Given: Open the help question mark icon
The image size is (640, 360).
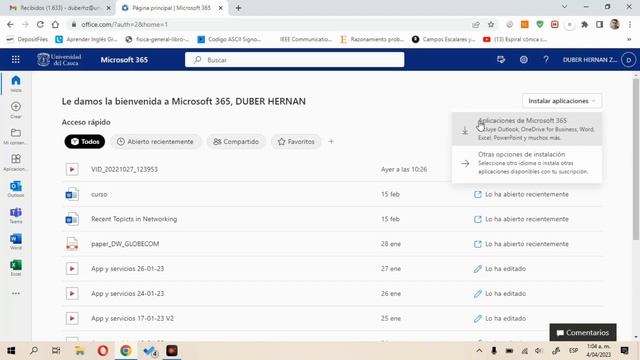Looking at the screenshot, I should click(x=546, y=60).
